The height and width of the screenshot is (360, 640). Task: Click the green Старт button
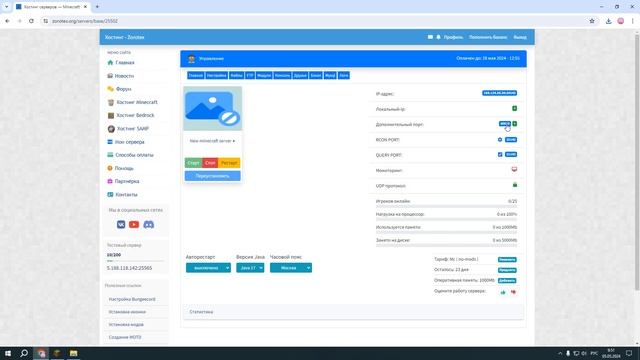[193, 163]
